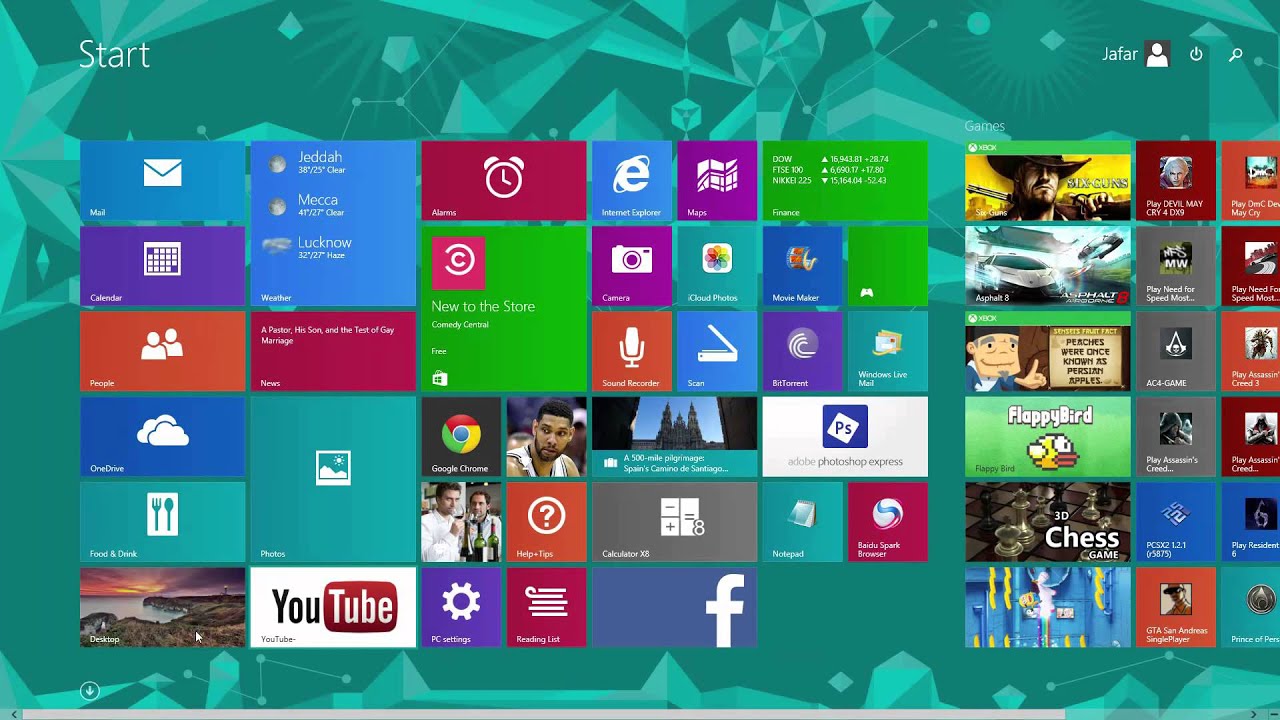Open the Adobe Photoshop Express tile
Image resolution: width=1280 pixels, height=720 pixels.
845,437
